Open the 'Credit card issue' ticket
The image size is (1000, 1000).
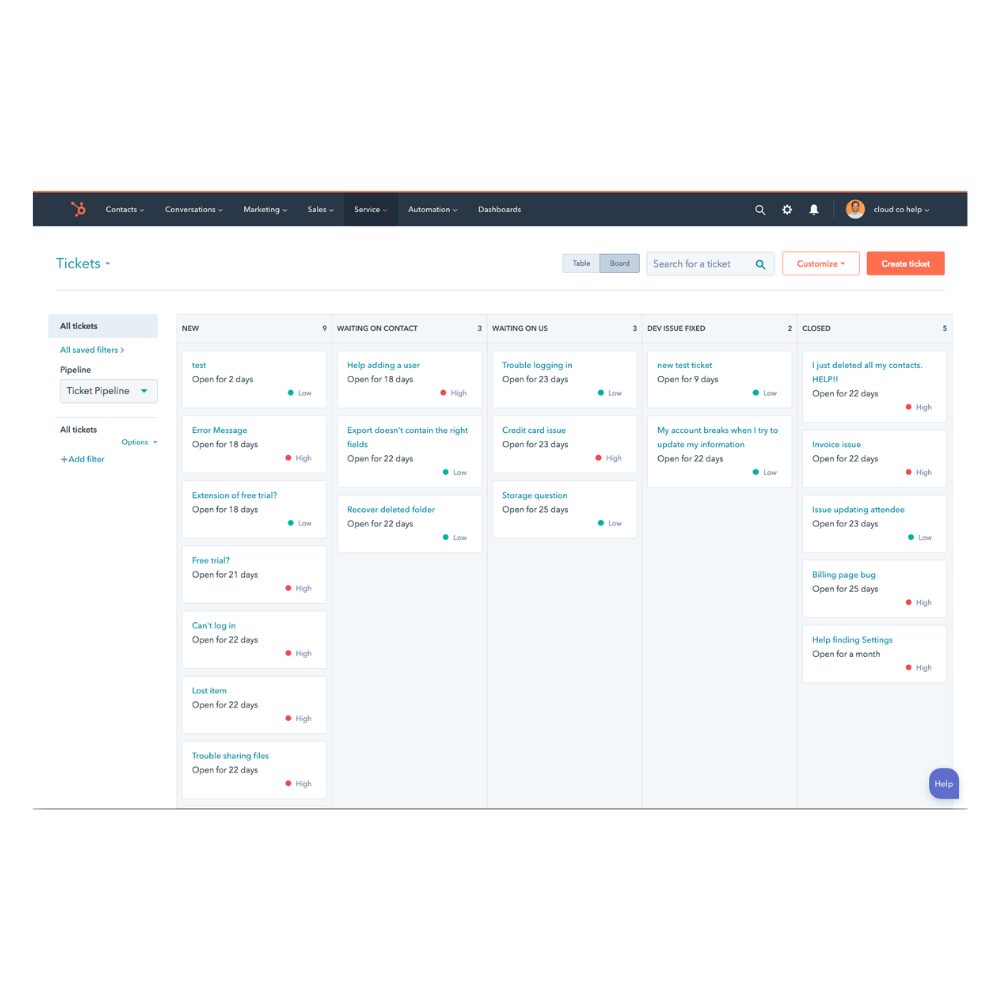click(534, 430)
